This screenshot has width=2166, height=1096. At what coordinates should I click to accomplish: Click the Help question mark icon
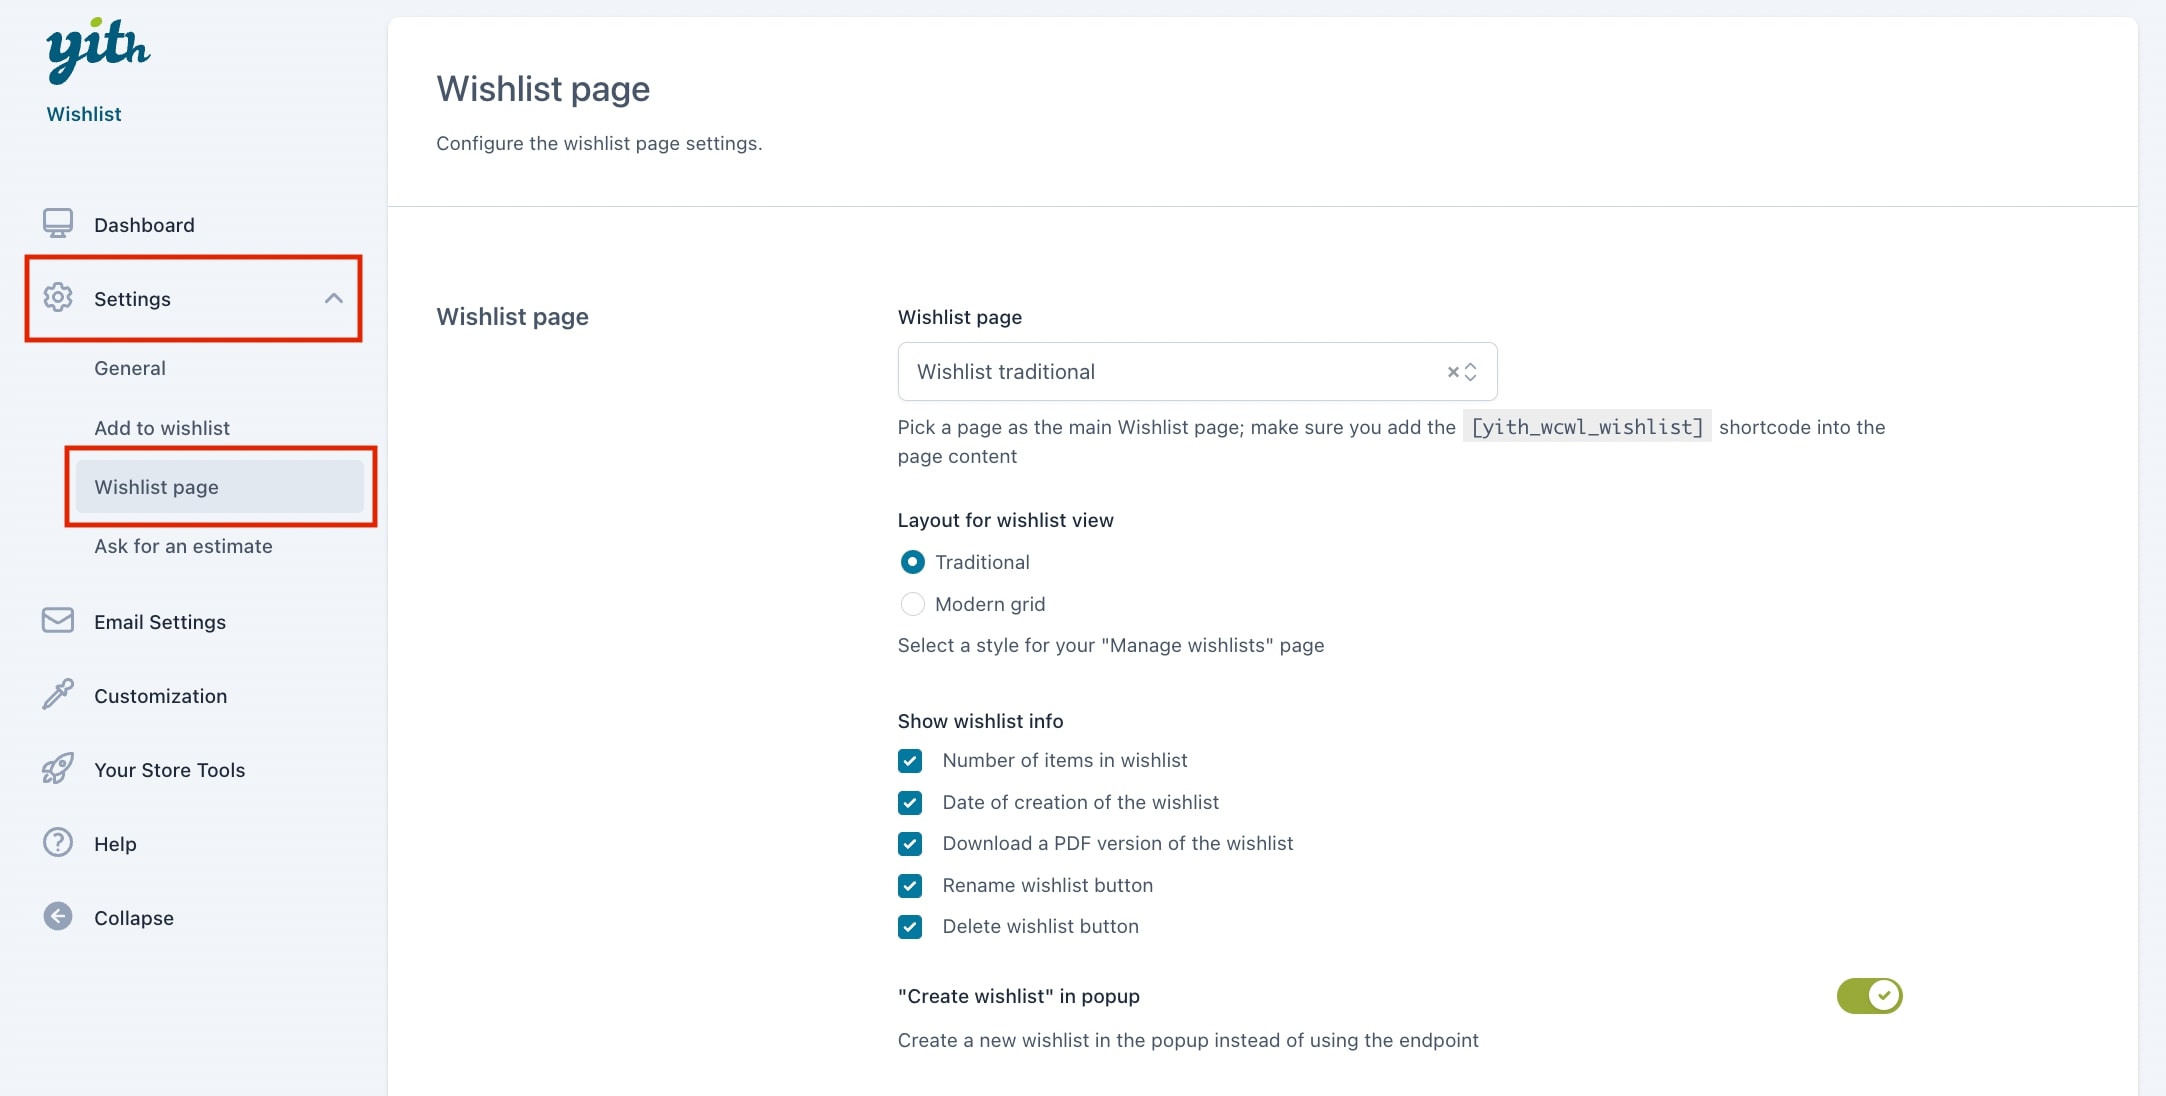click(58, 843)
